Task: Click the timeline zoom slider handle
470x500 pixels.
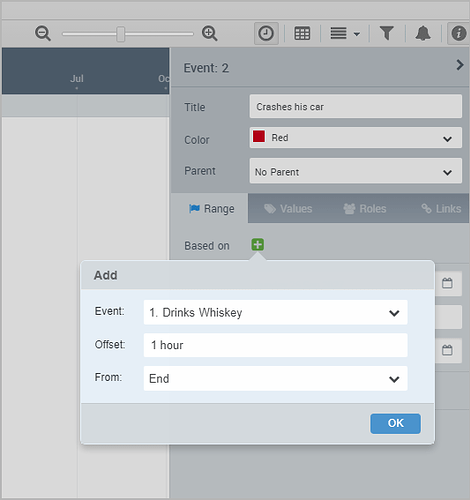Action: coord(121,34)
